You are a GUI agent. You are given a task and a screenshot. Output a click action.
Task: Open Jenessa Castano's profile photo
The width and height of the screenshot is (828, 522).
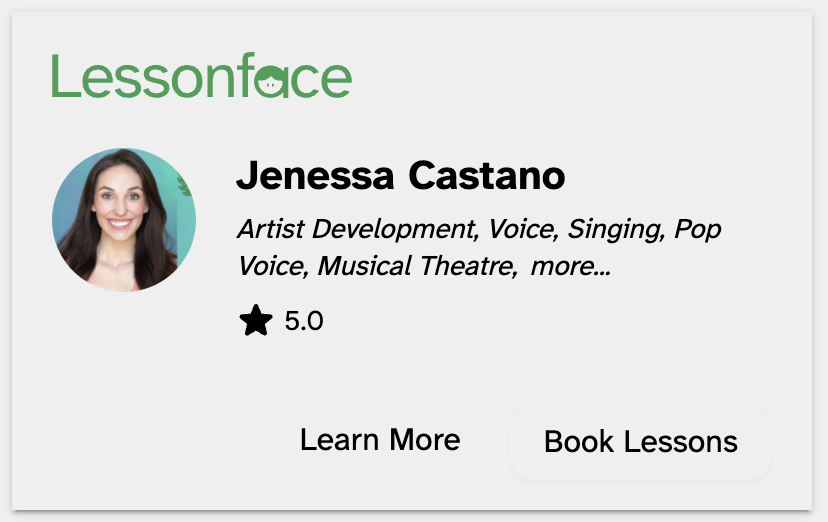point(123,220)
